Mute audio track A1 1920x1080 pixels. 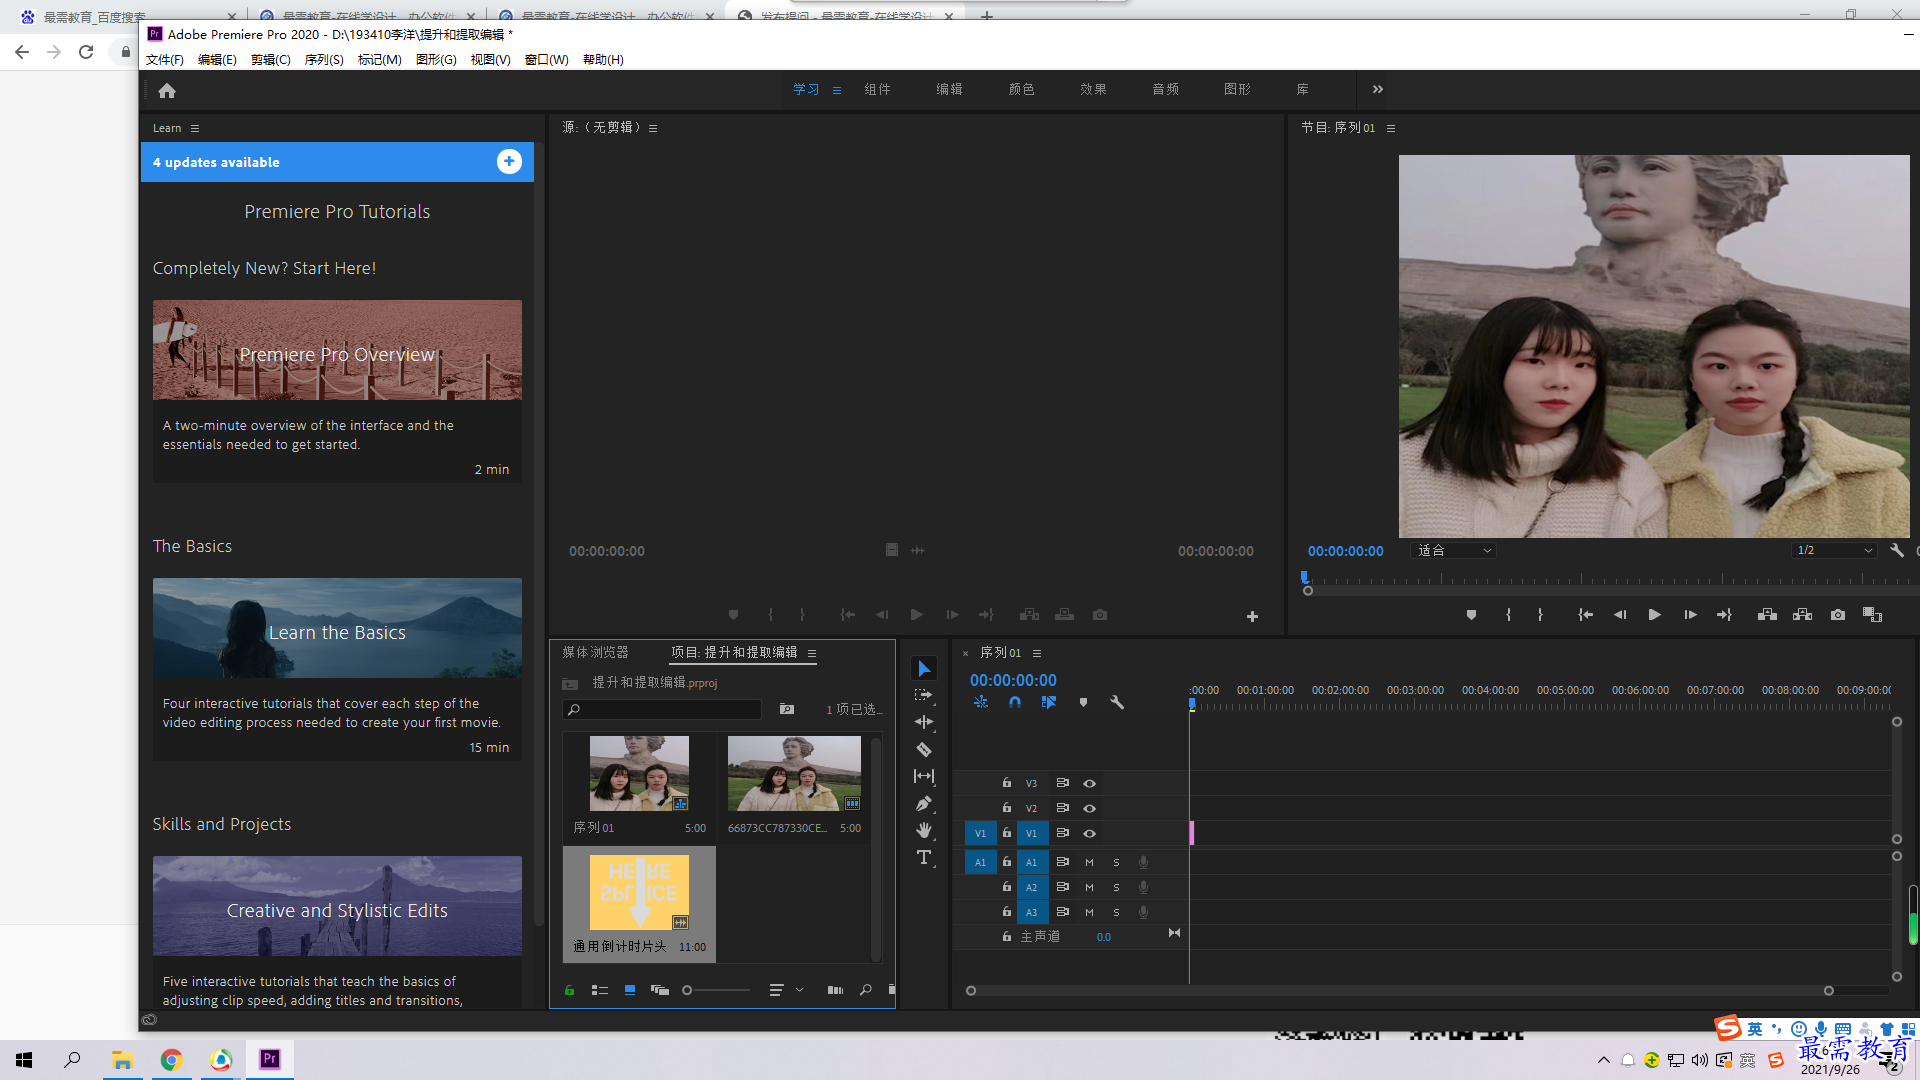(1090, 862)
